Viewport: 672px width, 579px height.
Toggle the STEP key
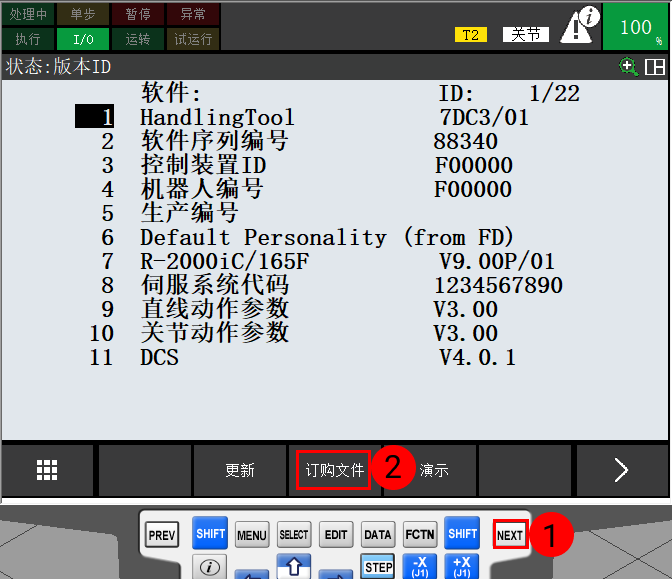(378, 567)
